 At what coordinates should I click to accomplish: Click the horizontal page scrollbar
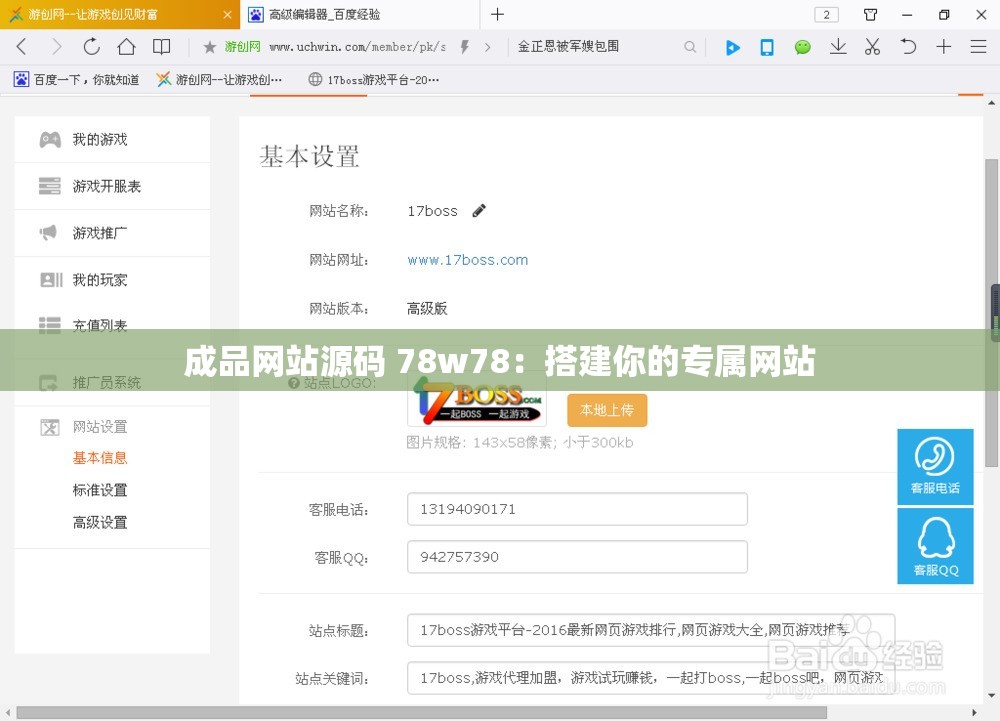[421, 712]
